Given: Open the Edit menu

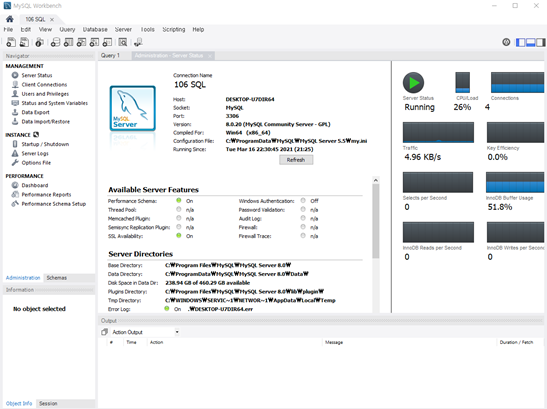Looking at the screenshot, I should coord(25,29).
